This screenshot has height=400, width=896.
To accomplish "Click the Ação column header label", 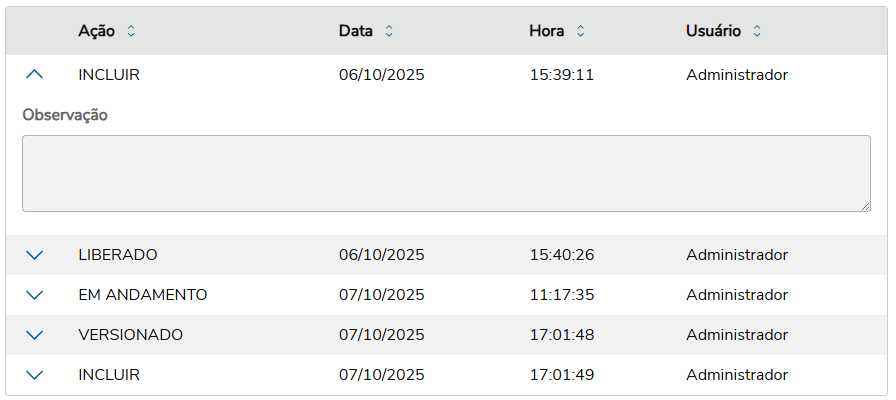I will [x=96, y=31].
